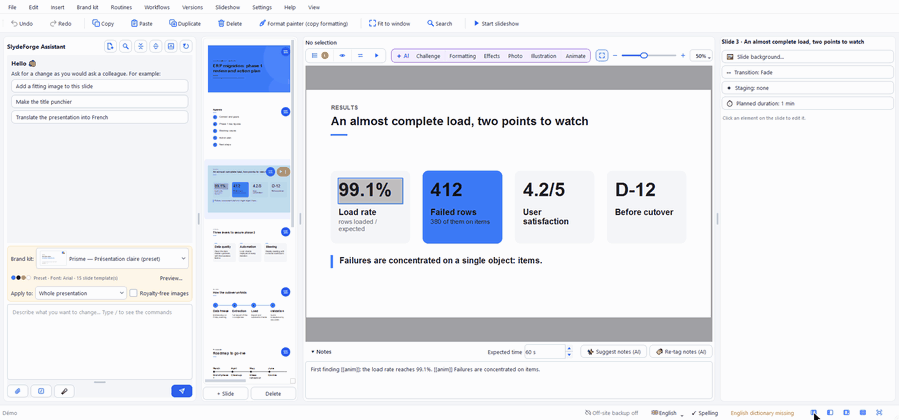Click Preview... in brand kit panel
The width and height of the screenshot is (899, 420).
pyautogui.click(x=171, y=278)
